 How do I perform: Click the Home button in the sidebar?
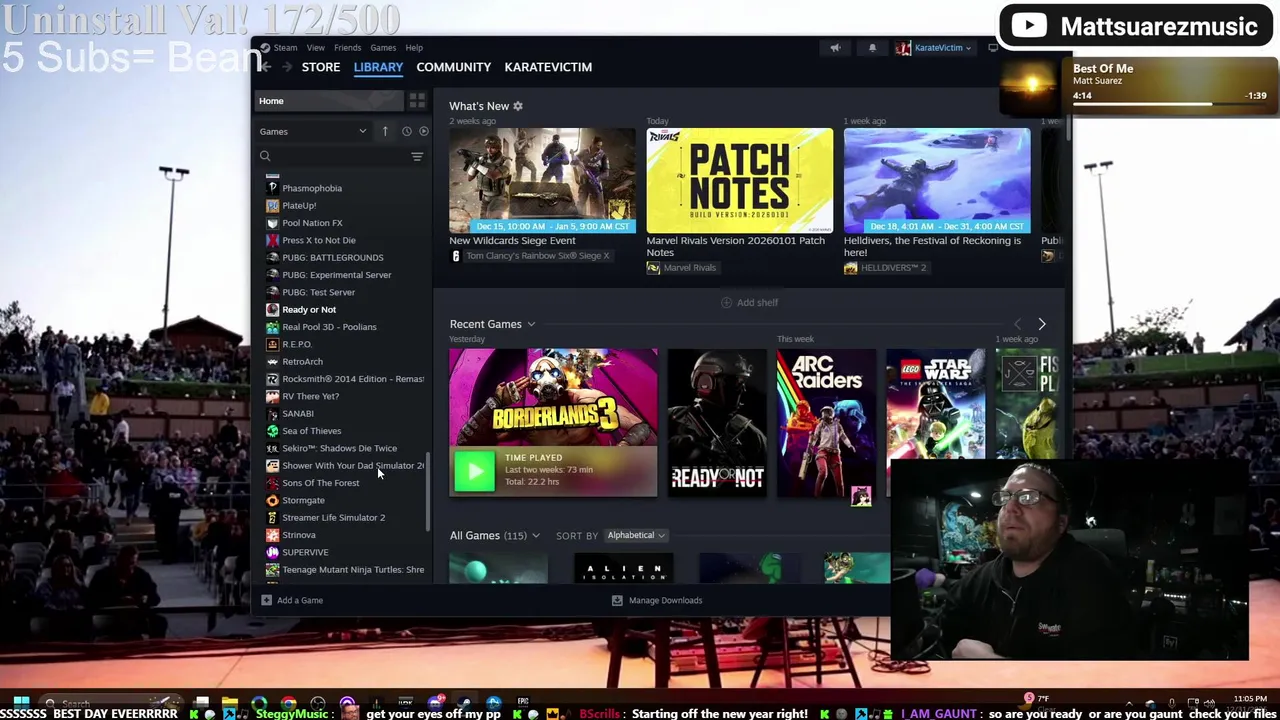coord(328,101)
